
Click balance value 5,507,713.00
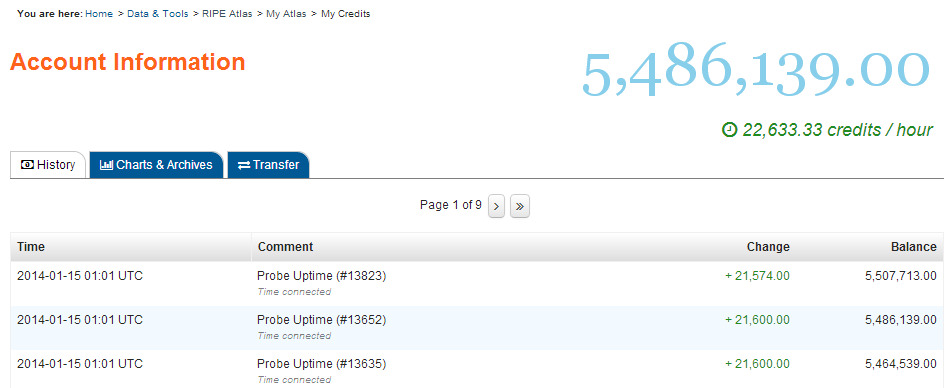point(901,276)
